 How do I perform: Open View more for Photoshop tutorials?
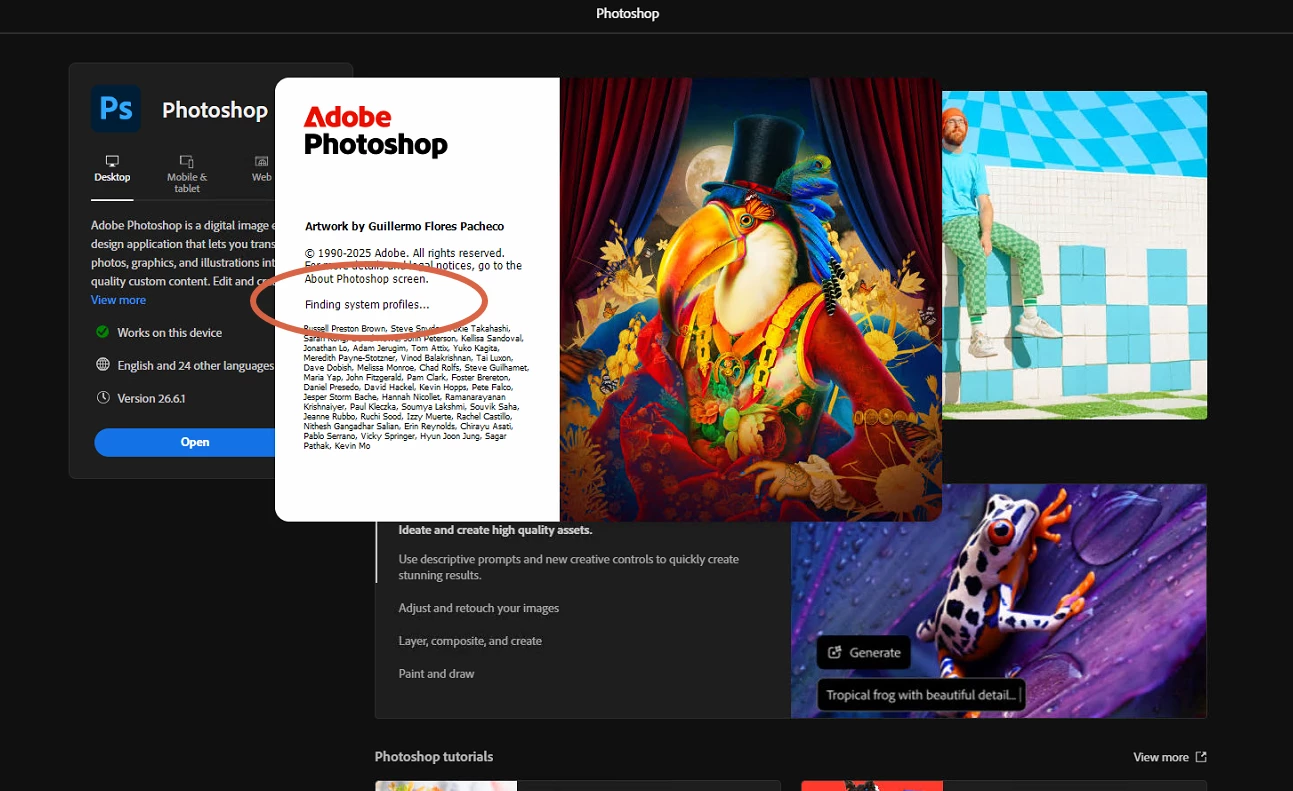1161,757
